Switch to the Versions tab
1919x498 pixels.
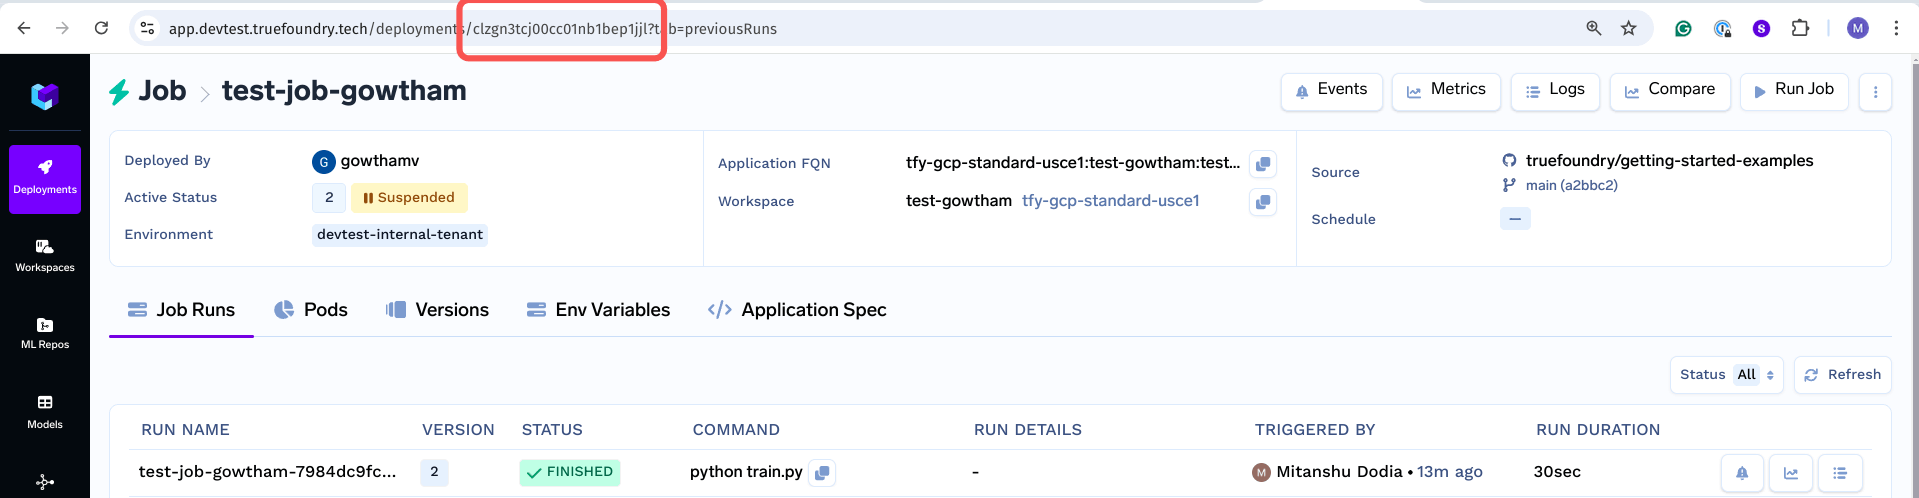click(x=437, y=310)
